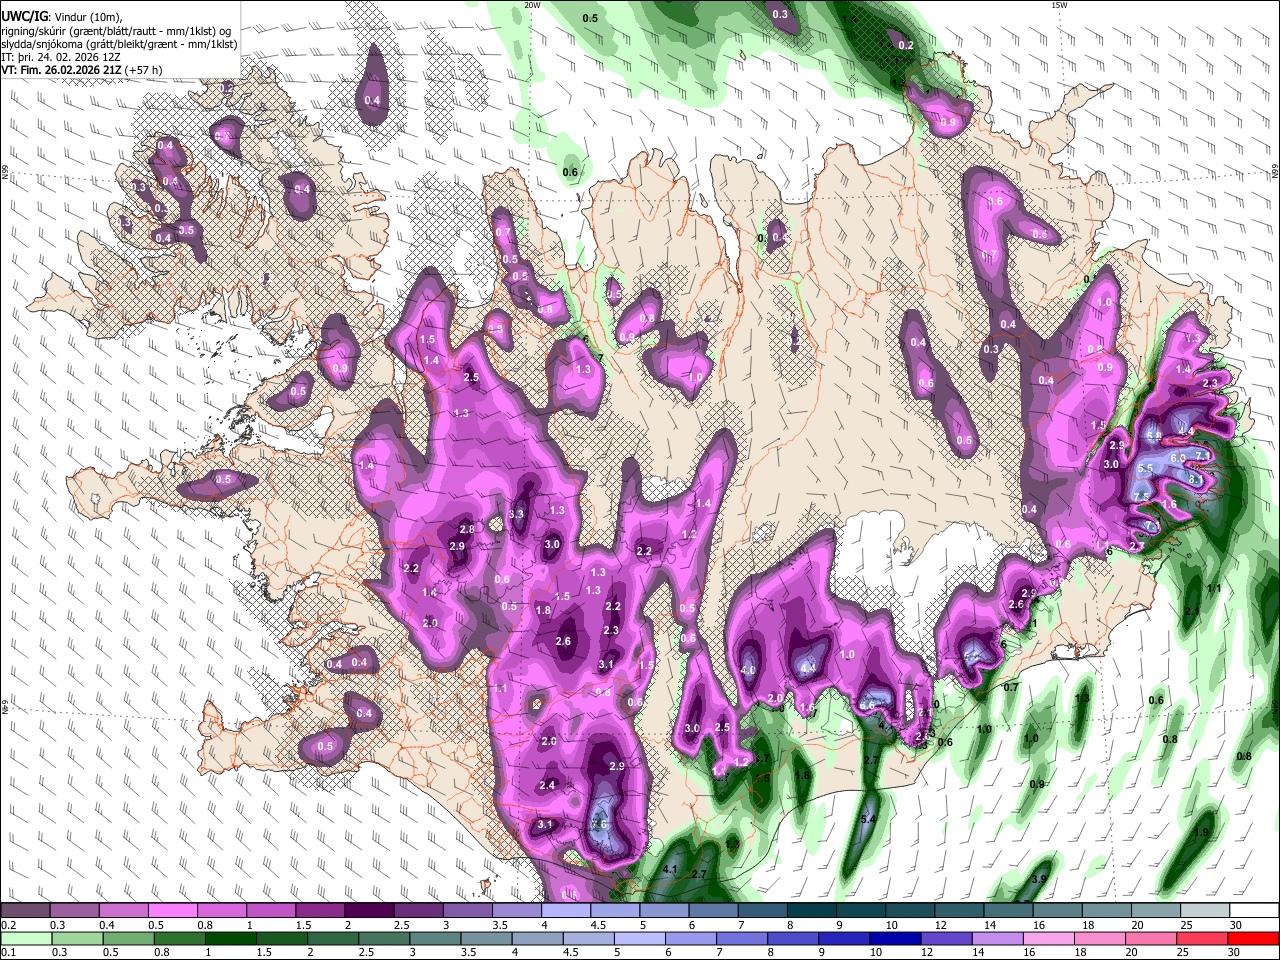Click the darkest blue swatch labeled 10, lower scale
This screenshot has height=960, width=1280.
(896, 939)
